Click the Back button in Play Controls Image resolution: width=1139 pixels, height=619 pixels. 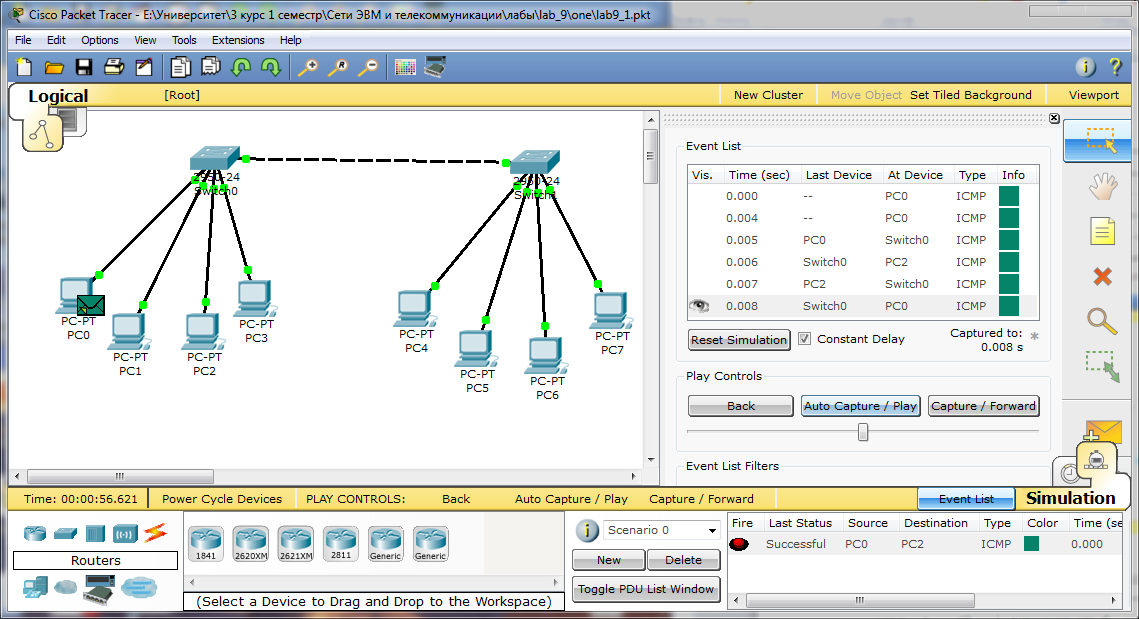[740, 405]
